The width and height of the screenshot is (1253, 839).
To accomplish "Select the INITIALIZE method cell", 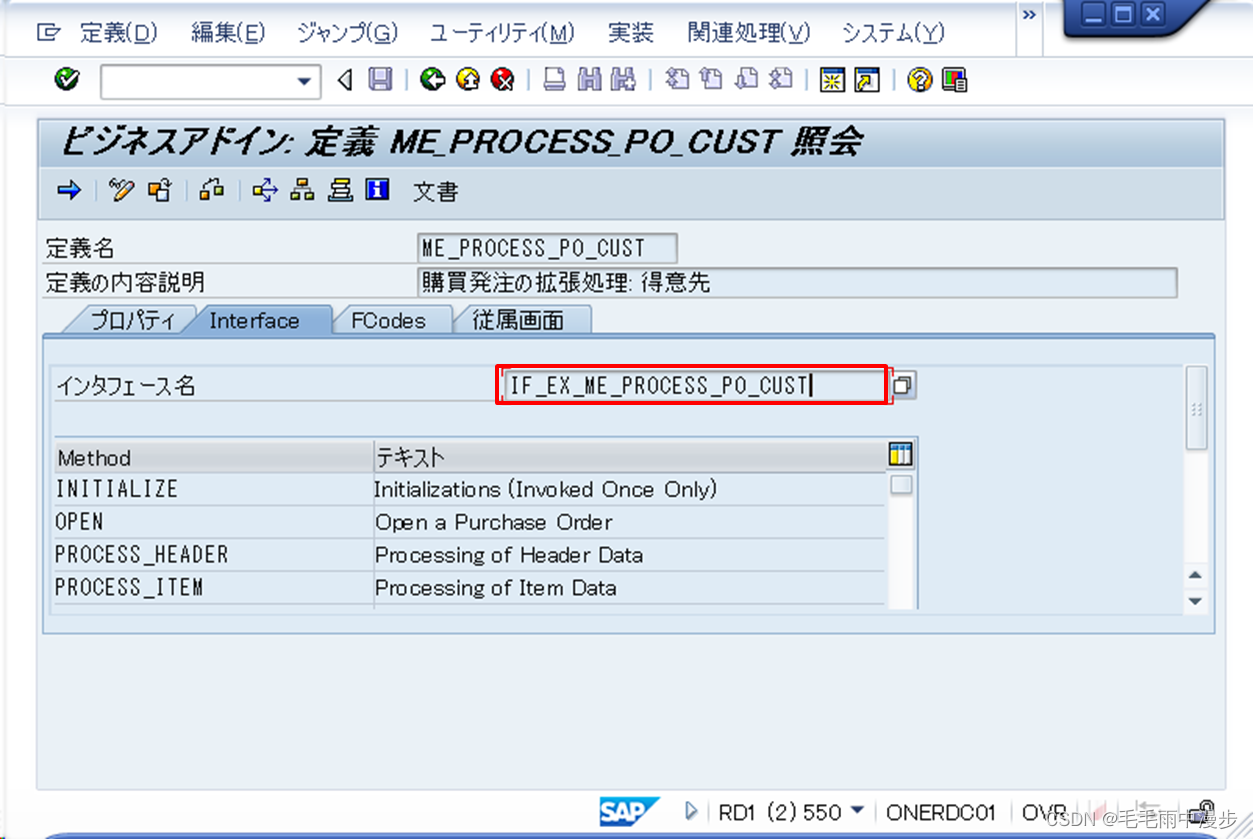I will tap(213, 489).
